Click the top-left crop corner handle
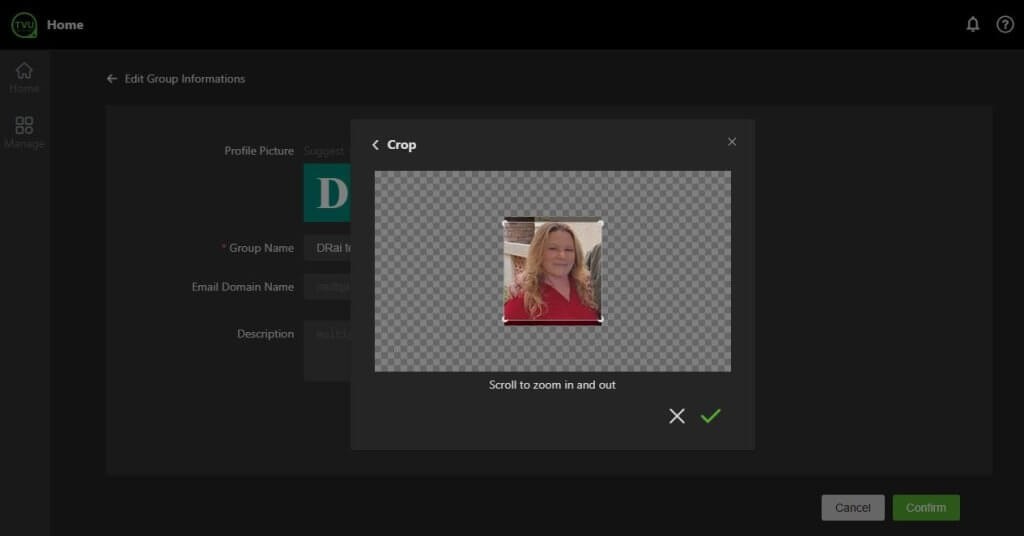Screen dimensions: 1024x536 click(x=504, y=222)
